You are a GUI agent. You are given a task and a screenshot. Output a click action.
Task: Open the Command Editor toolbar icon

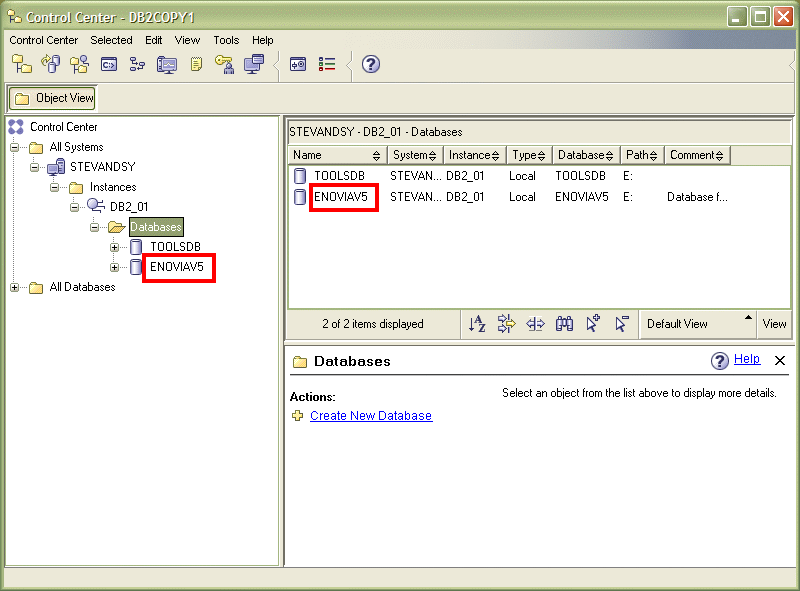[x=109, y=64]
